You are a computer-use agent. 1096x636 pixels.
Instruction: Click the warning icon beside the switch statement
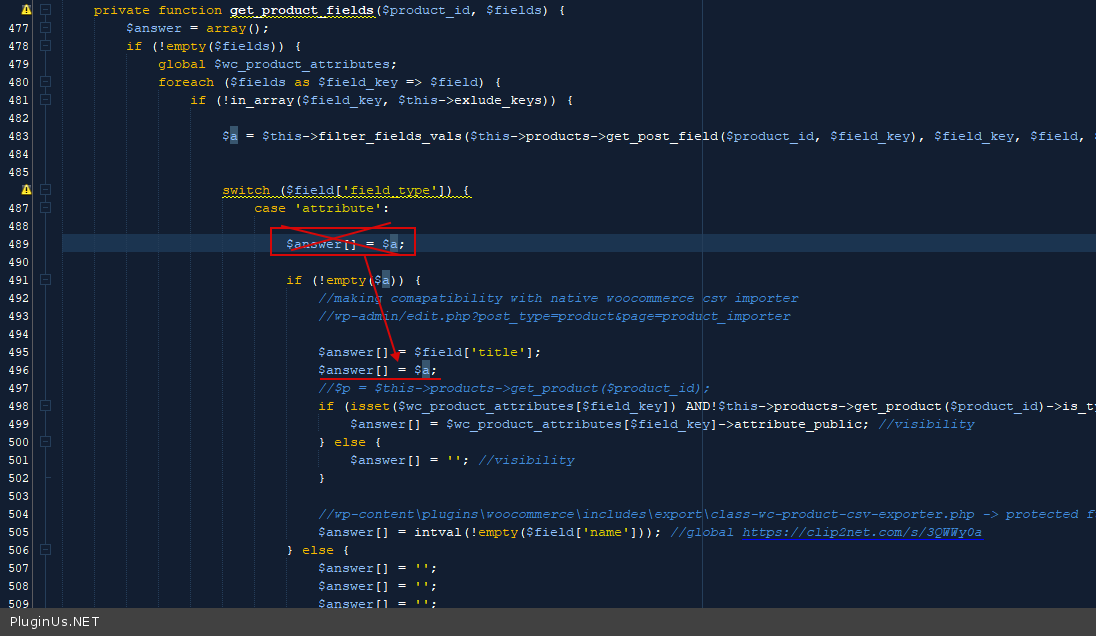point(26,190)
